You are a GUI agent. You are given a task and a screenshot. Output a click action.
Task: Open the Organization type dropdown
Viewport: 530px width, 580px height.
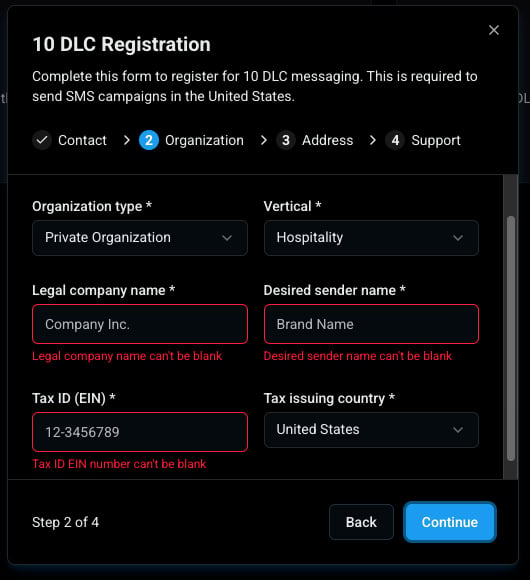140,238
